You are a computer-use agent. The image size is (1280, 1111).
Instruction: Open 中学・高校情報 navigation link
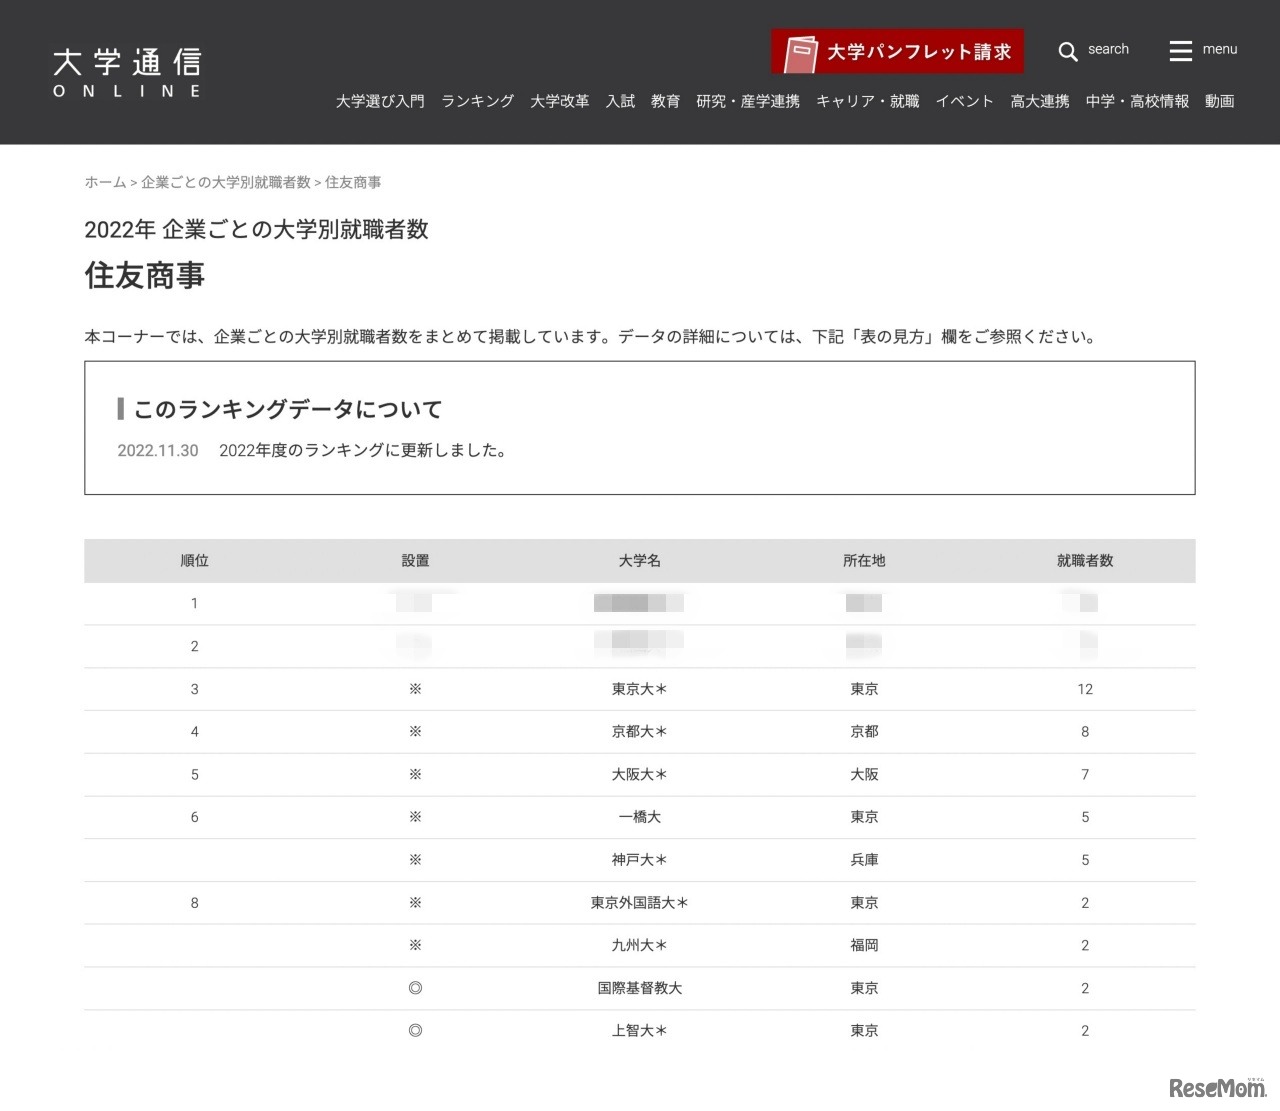1139,101
